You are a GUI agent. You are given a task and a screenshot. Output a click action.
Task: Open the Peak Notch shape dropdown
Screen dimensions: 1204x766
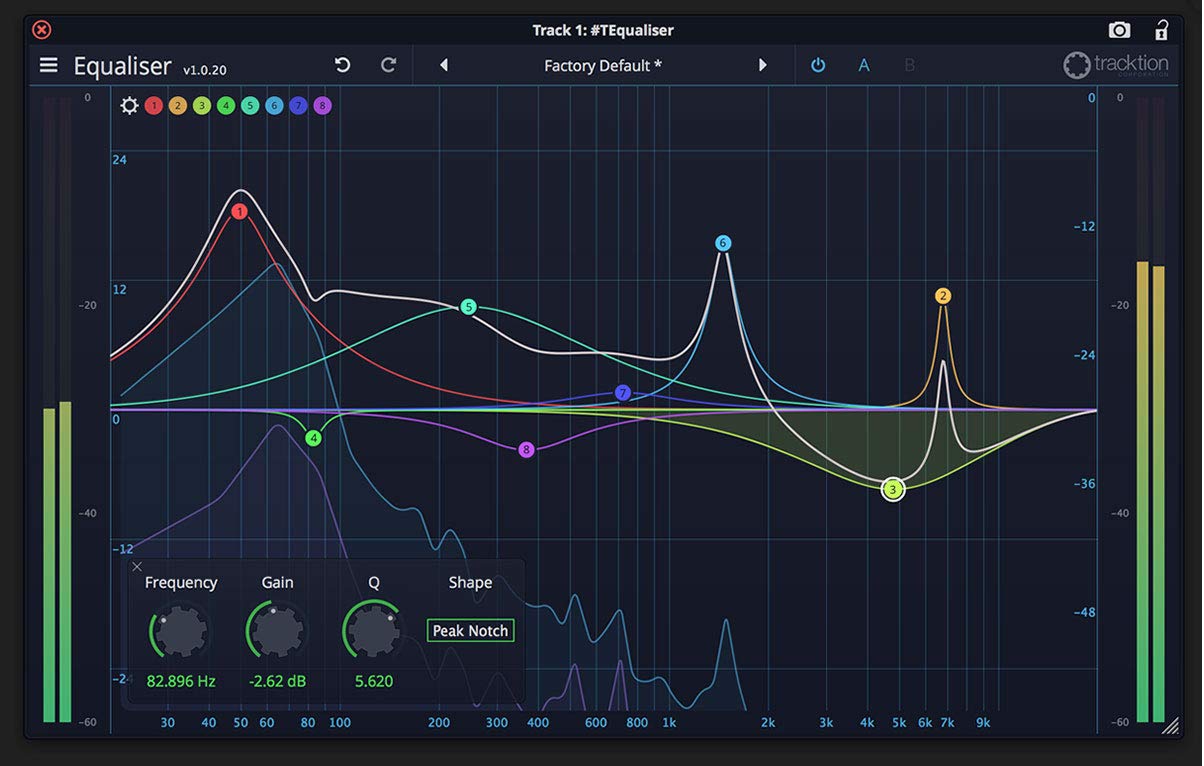(470, 631)
